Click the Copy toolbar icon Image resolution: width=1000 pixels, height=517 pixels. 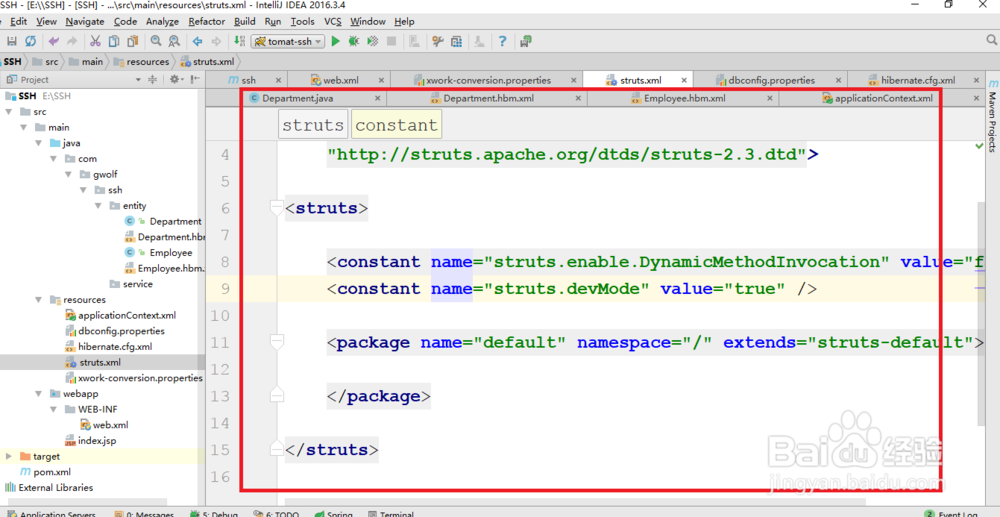114,41
